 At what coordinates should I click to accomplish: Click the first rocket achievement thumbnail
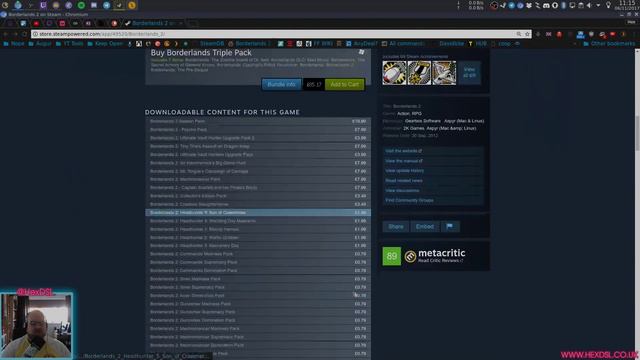point(394,73)
